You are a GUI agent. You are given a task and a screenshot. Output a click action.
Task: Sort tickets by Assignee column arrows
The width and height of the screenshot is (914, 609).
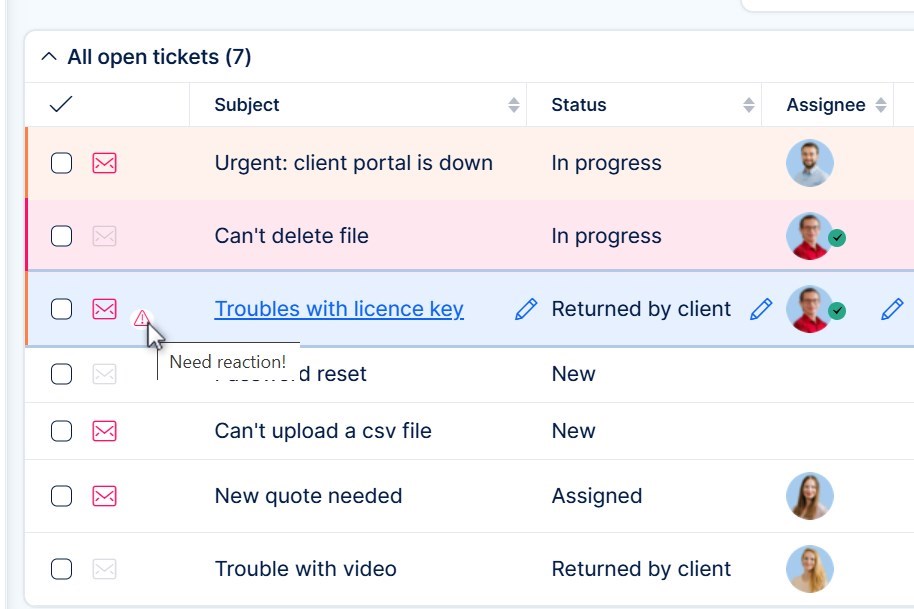880,105
